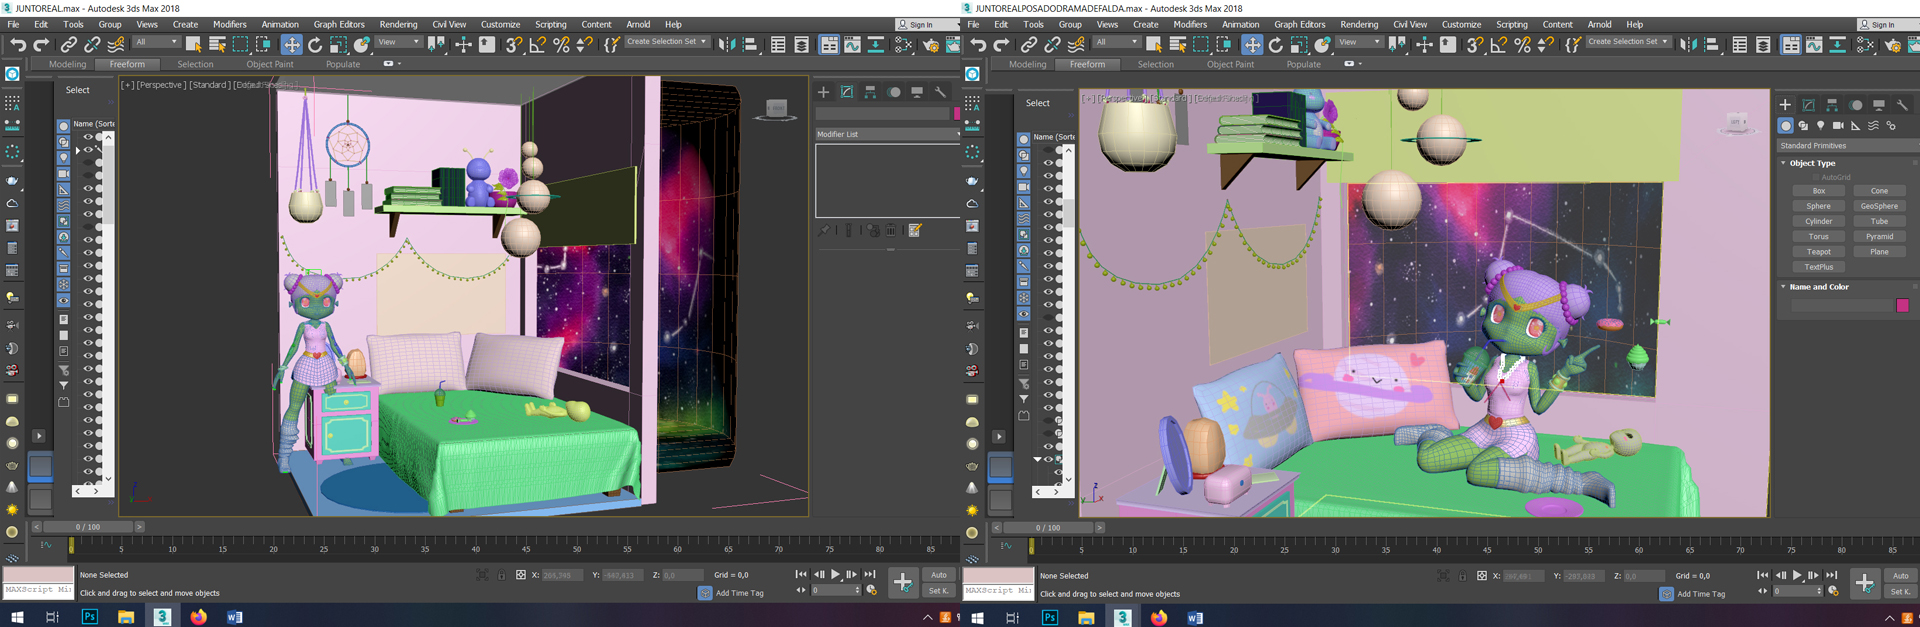
Task: Toggle the selection lock icon in the left status bar
Action: [x=501, y=575]
